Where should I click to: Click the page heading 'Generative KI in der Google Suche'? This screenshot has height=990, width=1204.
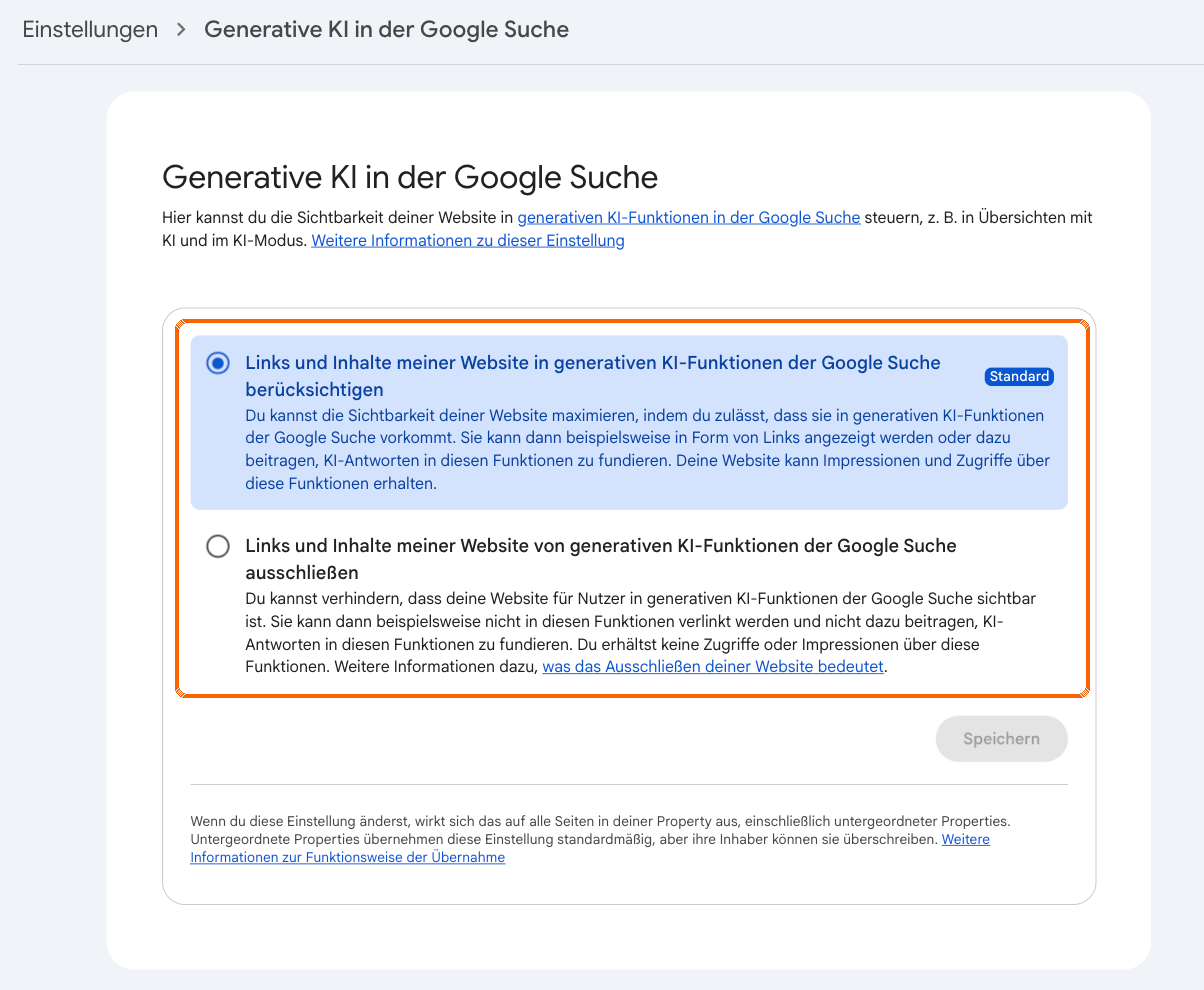(x=410, y=177)
